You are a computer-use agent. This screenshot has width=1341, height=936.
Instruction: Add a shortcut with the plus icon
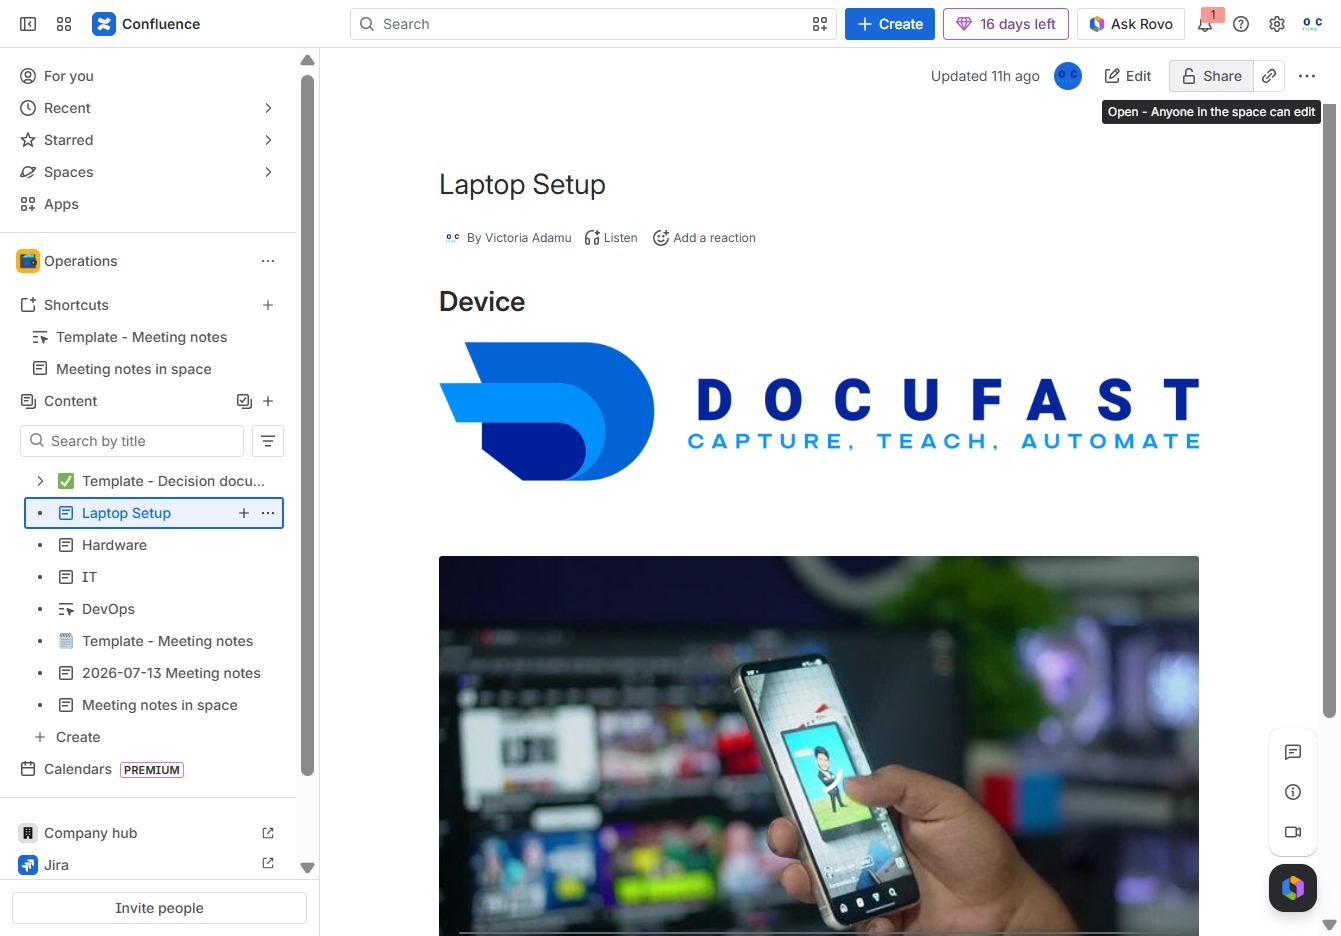pos(268,305)
